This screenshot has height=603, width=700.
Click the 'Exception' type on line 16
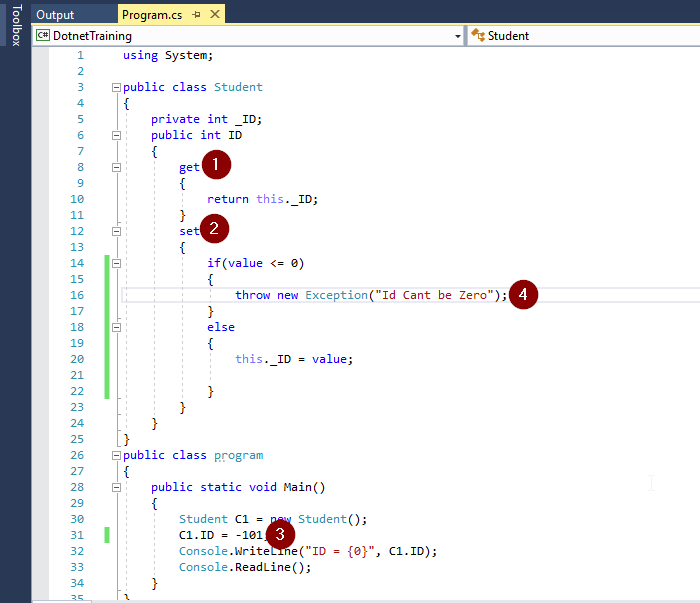[336, 295]
